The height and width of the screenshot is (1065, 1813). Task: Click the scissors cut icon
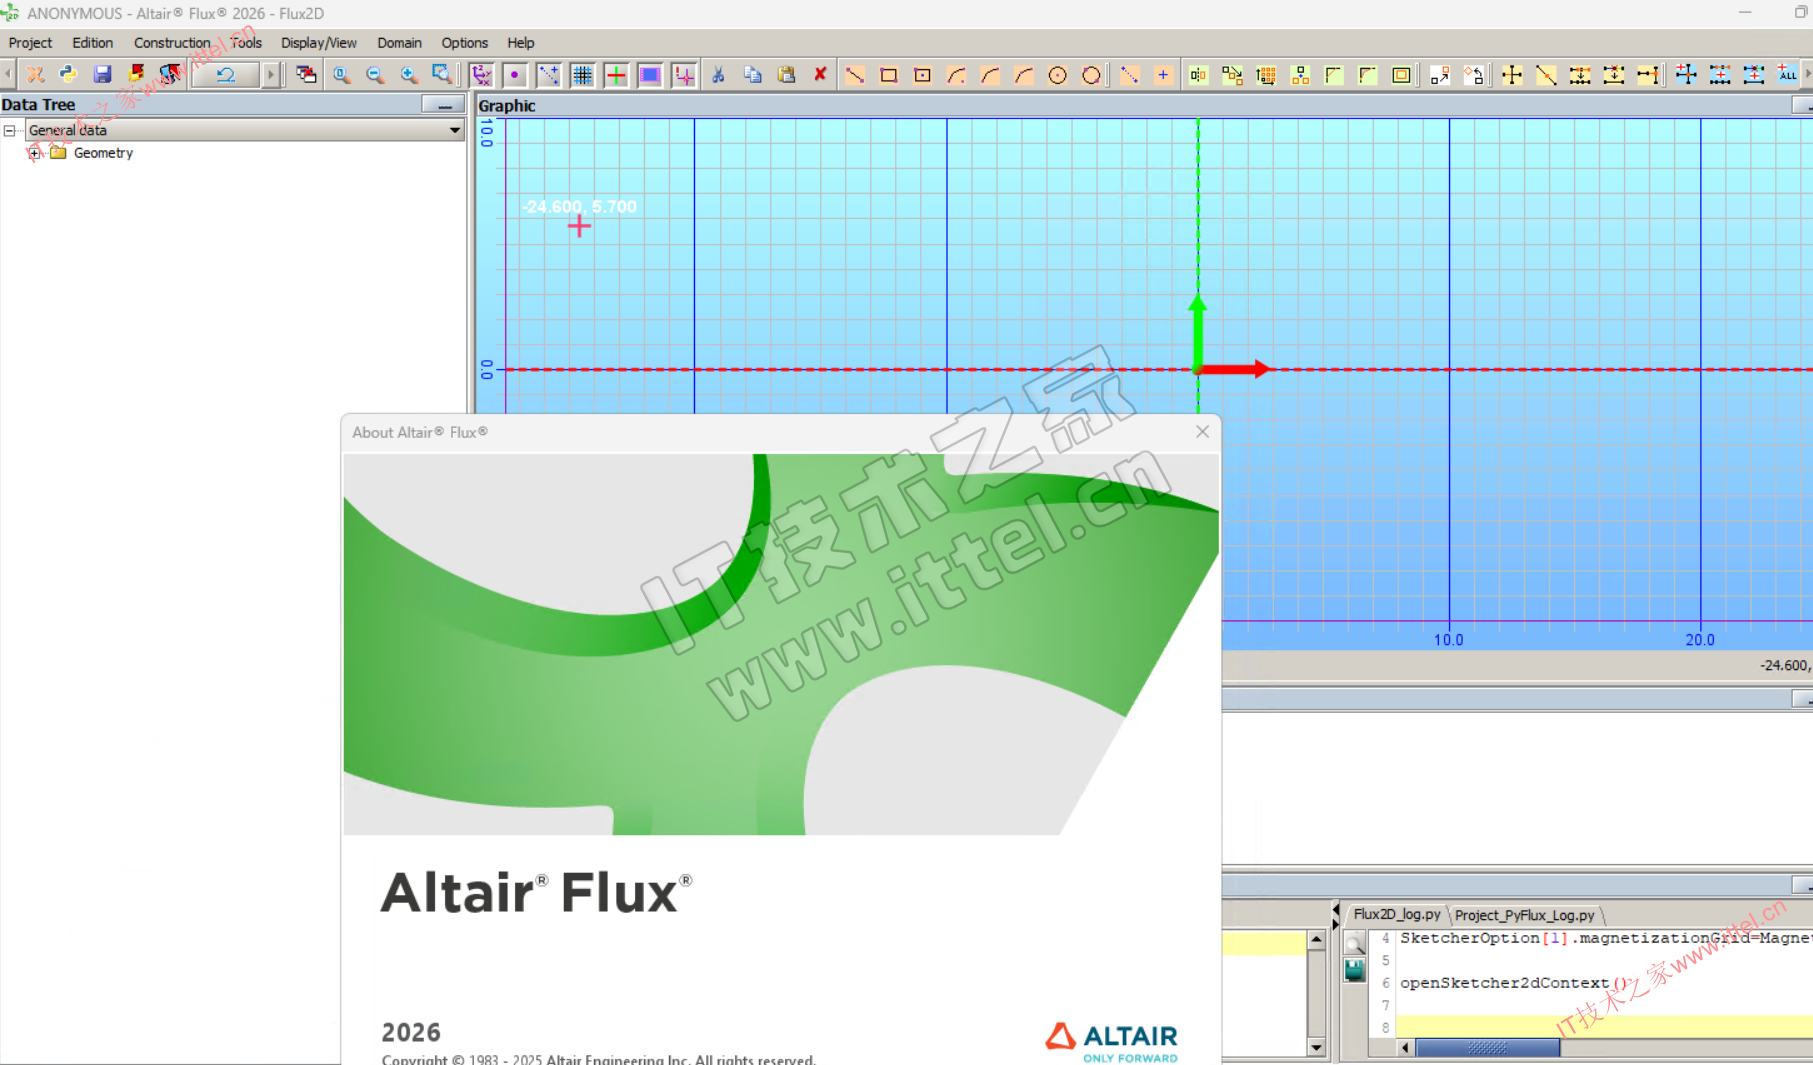pyautogui.click(x=718, y=74)
